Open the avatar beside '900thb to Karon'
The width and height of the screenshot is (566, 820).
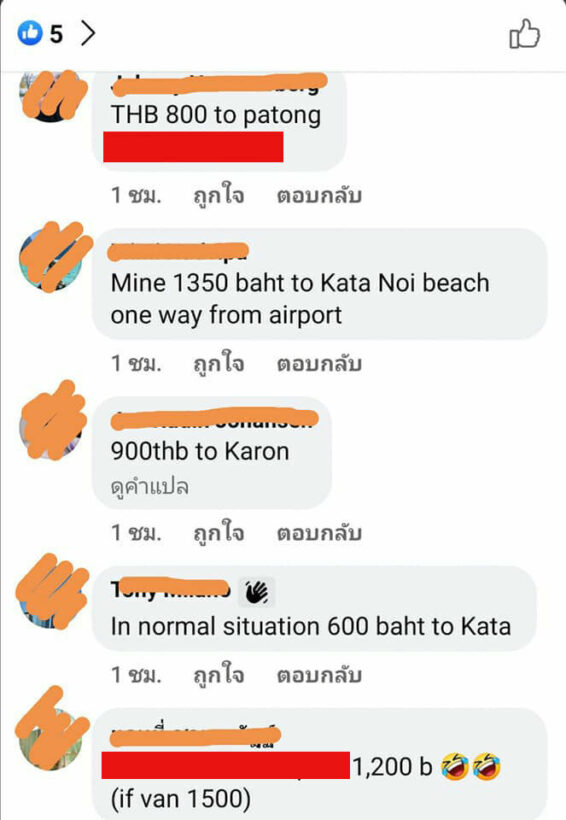51,427
